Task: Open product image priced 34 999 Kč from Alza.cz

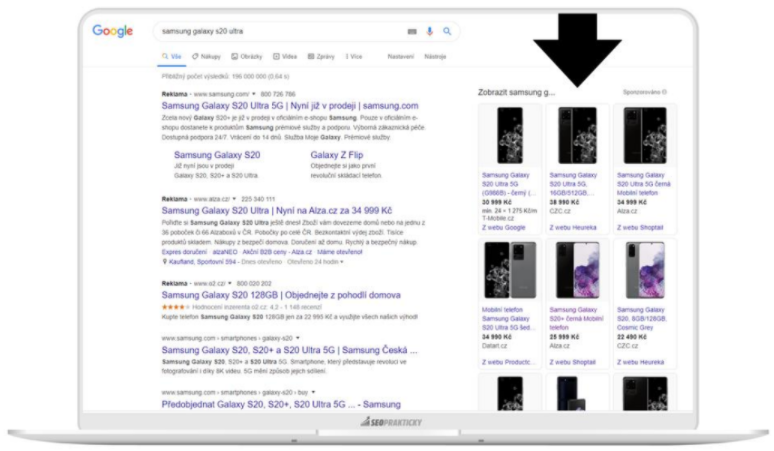Action: pyautogui.click(x=645, y=136)
